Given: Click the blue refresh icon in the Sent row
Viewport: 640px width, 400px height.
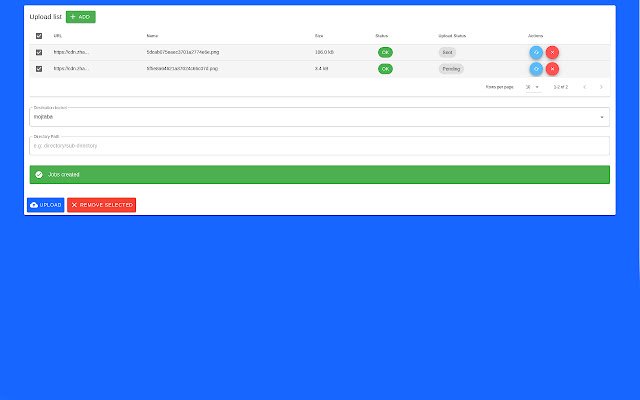Looking at the screenshot, I should [536, 52].
